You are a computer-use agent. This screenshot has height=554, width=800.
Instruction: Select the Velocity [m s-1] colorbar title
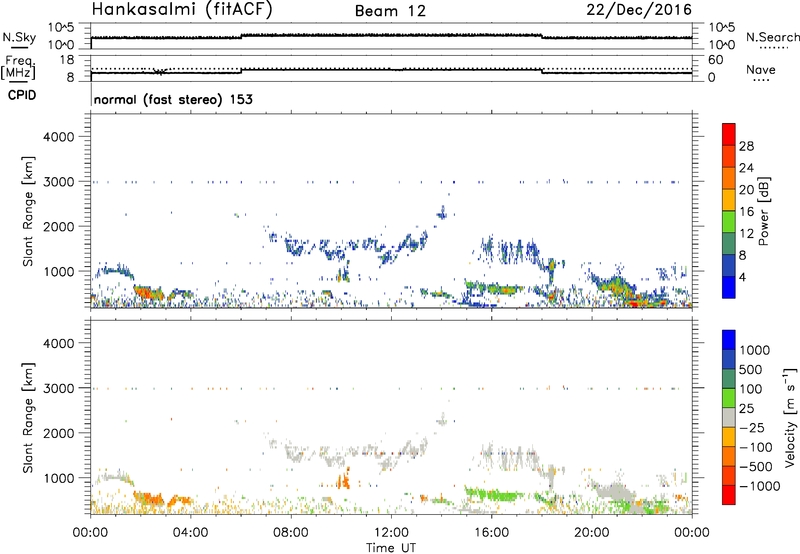click(790, 417)
